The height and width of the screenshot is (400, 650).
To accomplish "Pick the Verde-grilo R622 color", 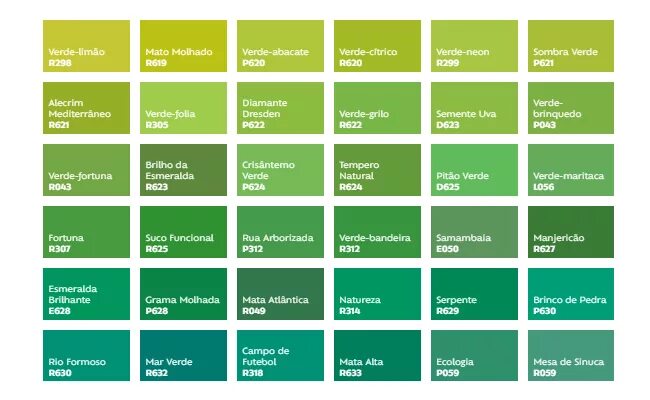I will [377, 108].
